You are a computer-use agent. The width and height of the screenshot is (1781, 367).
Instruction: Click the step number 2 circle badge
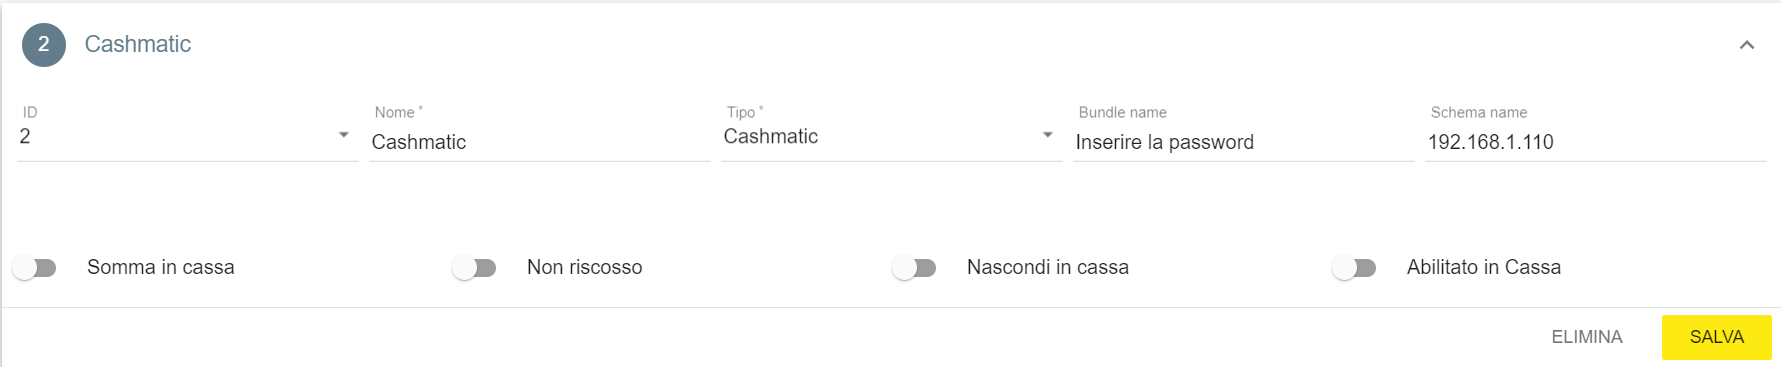click(44, 45)
